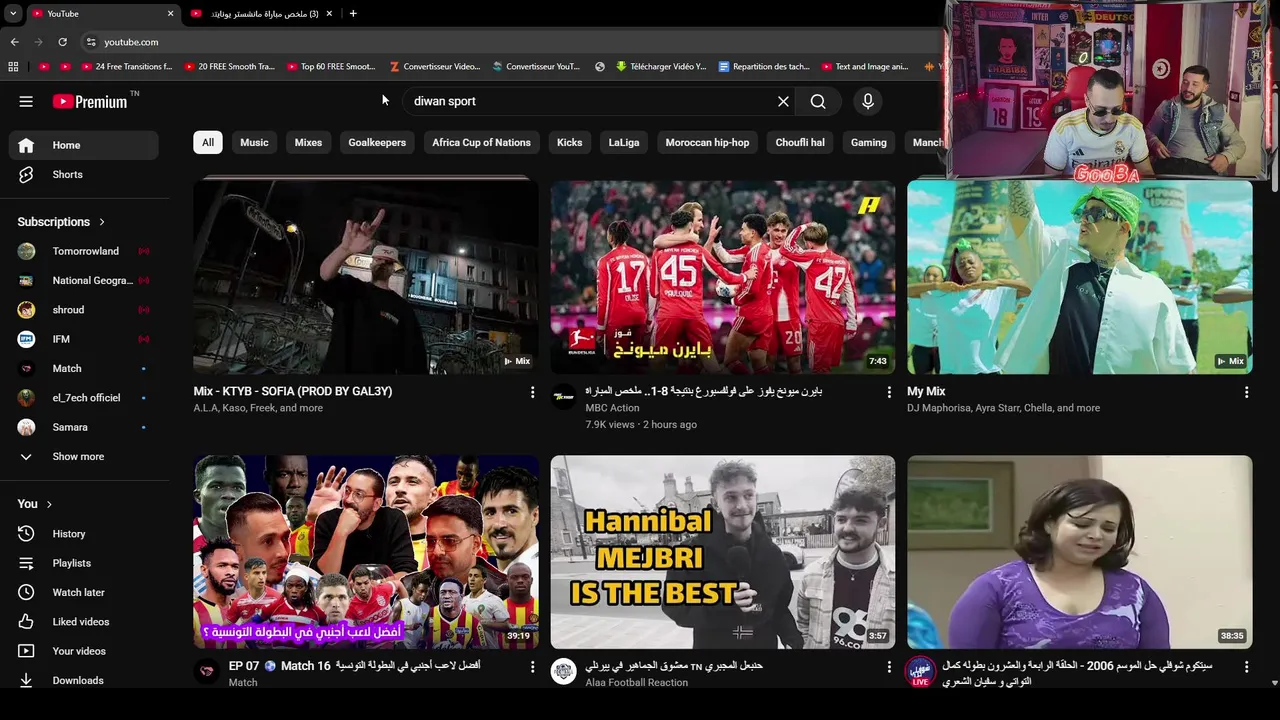
Task: Open a new browser tab
Action: (353, 13)
